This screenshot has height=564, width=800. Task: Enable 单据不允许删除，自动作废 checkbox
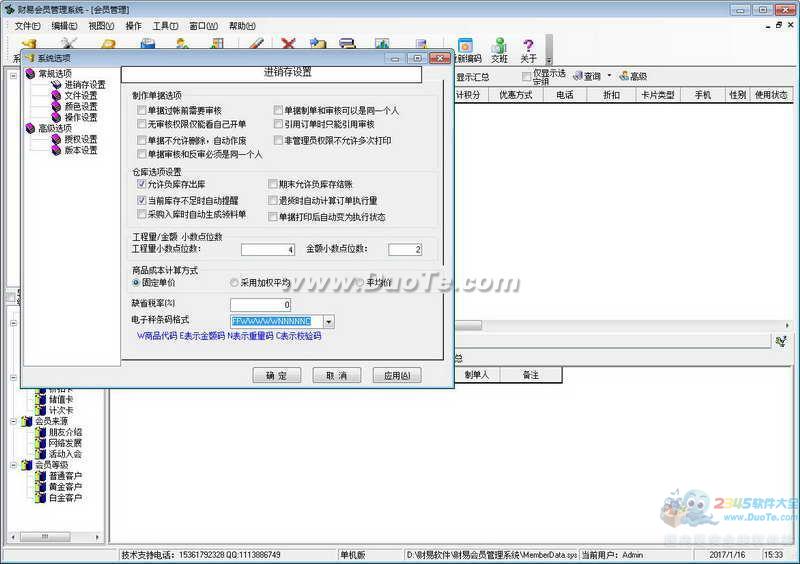142,140
